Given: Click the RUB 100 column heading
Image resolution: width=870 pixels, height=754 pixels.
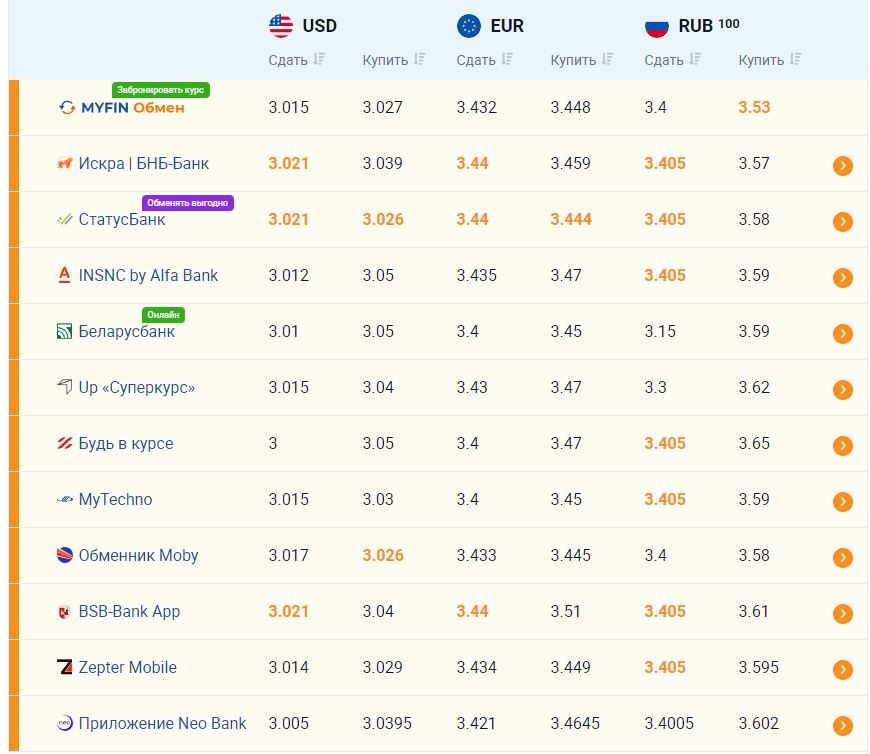Looking at the screenshot, I should click(709, 26).
